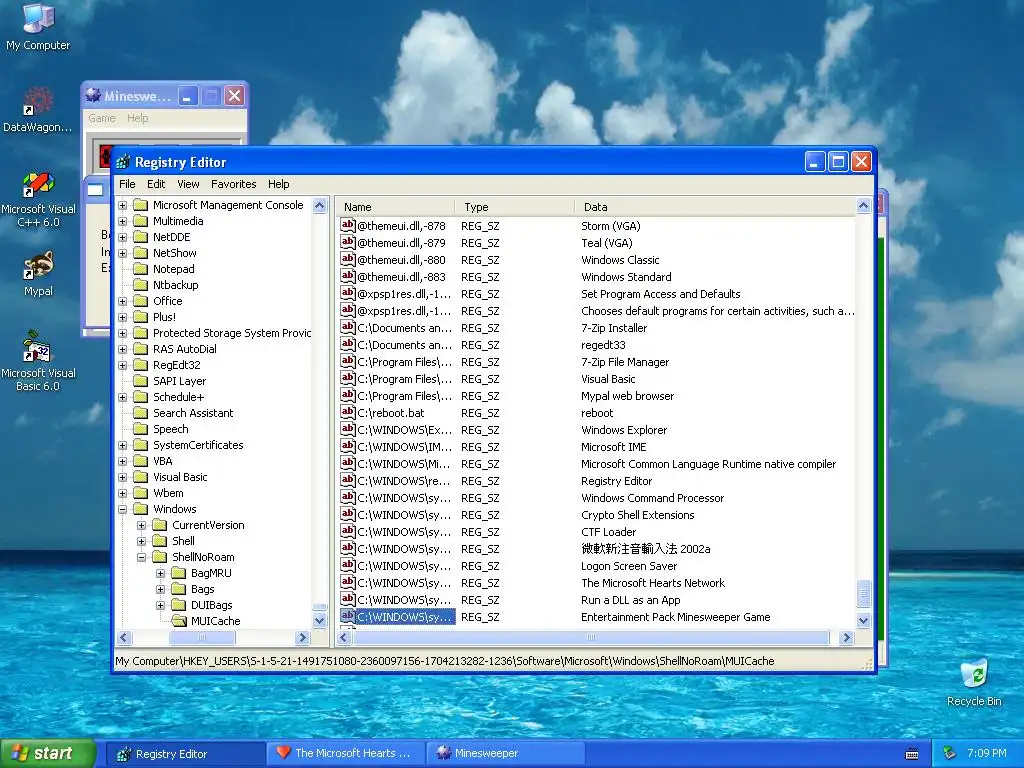
Task: Expand the Microsoft Management Console key
Action: click(x=122, y=205)
